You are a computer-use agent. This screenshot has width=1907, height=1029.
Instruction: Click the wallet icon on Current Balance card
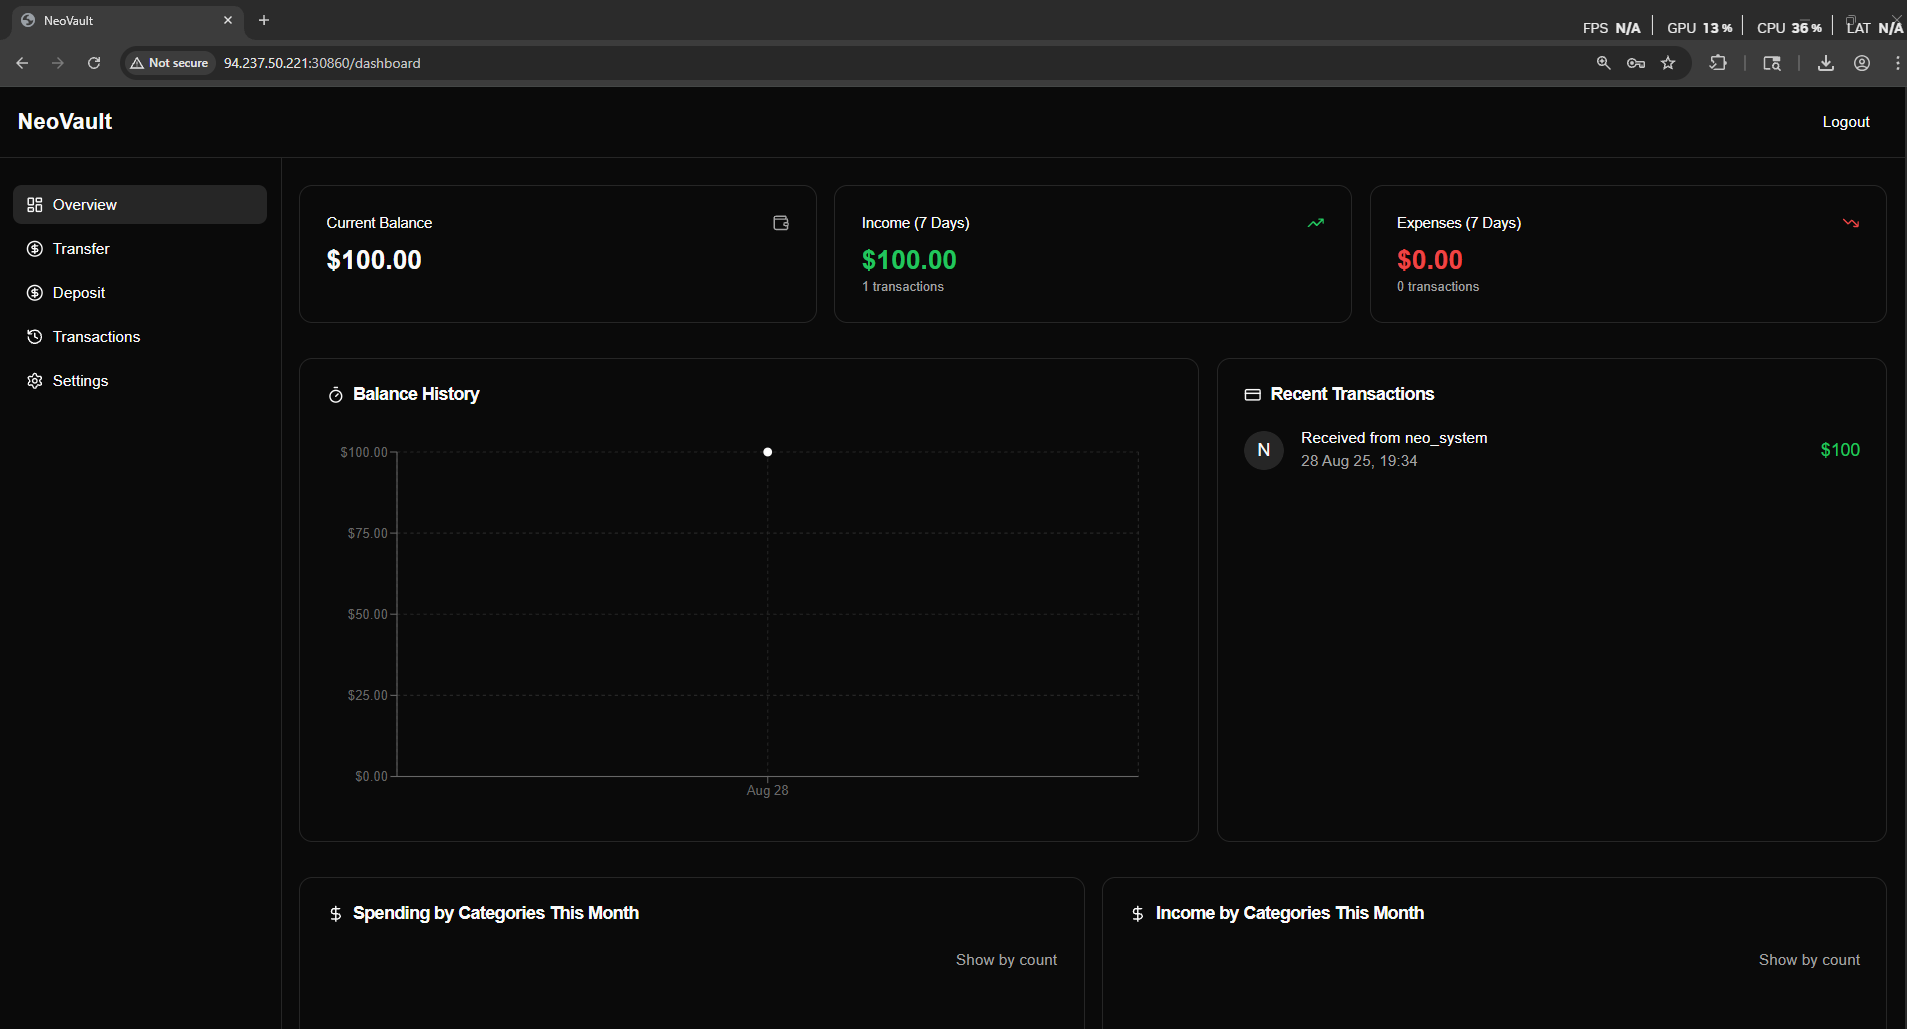pos(781,223)
